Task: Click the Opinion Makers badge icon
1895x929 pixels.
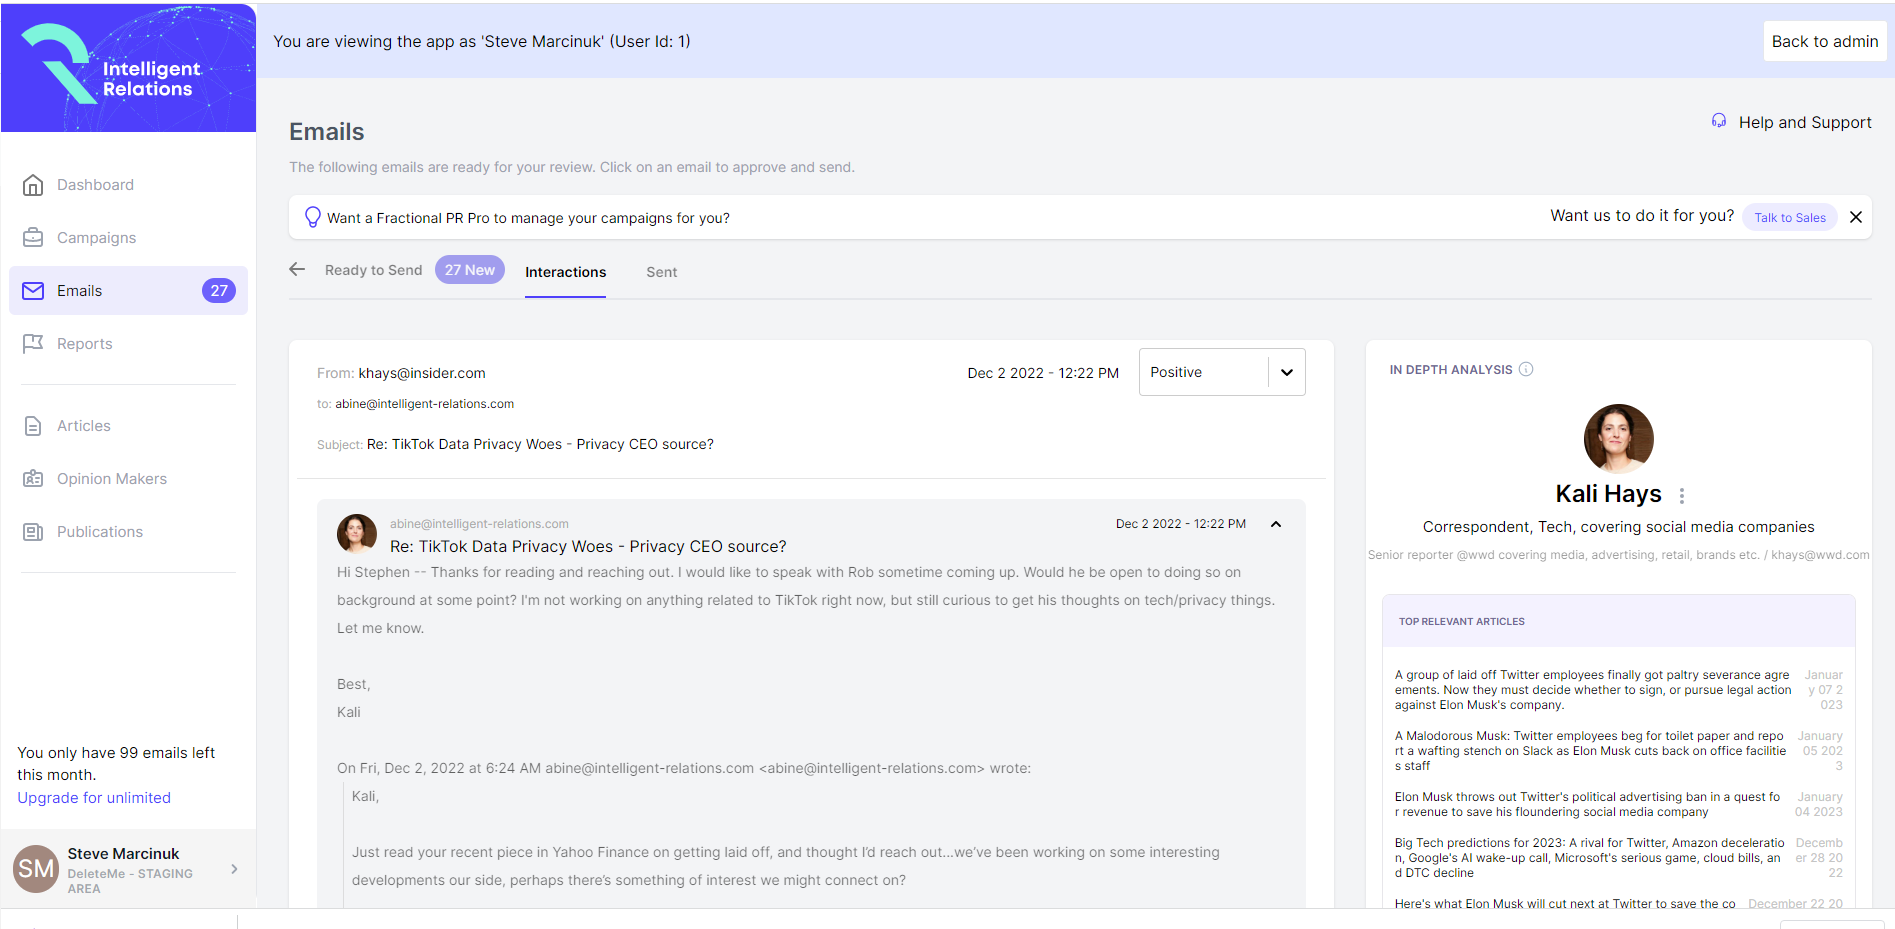Action: [x=33, y=479]
